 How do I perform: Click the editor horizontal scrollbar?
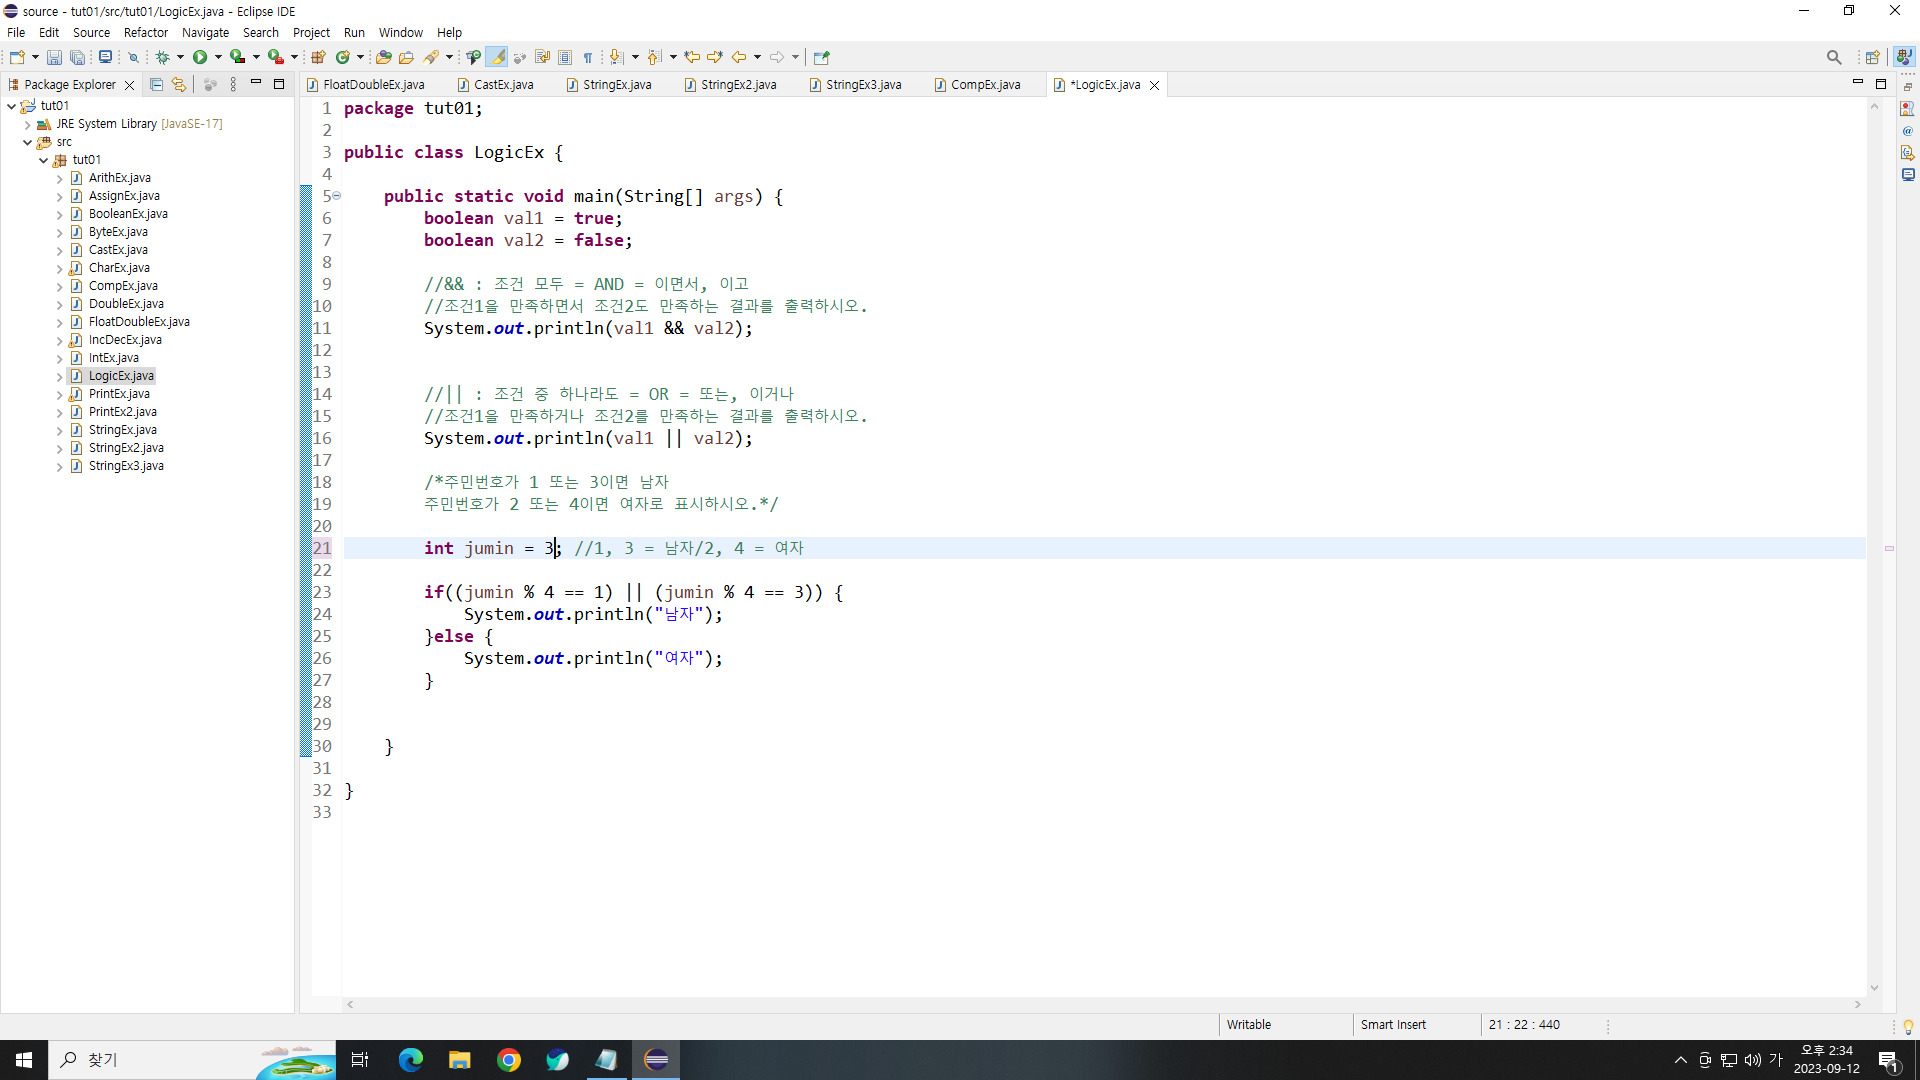pyautogui.click(x=1100, y=1004)
